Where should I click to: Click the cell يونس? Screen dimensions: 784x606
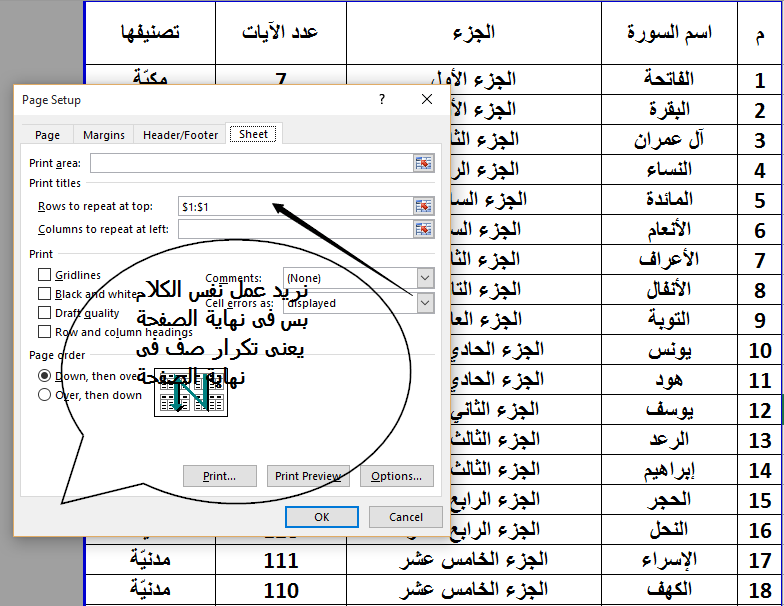[x=670, y=350]
